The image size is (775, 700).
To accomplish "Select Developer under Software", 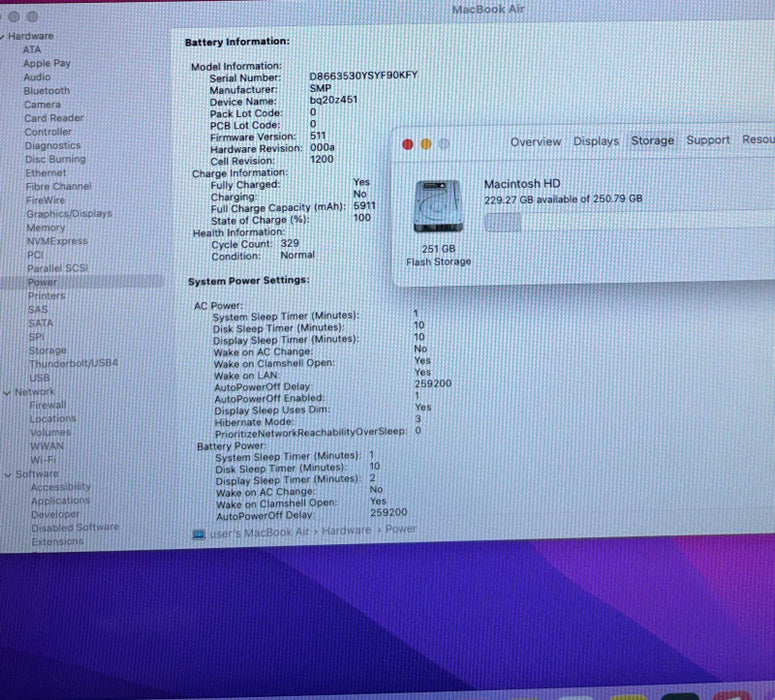I will tap(55, 514).
